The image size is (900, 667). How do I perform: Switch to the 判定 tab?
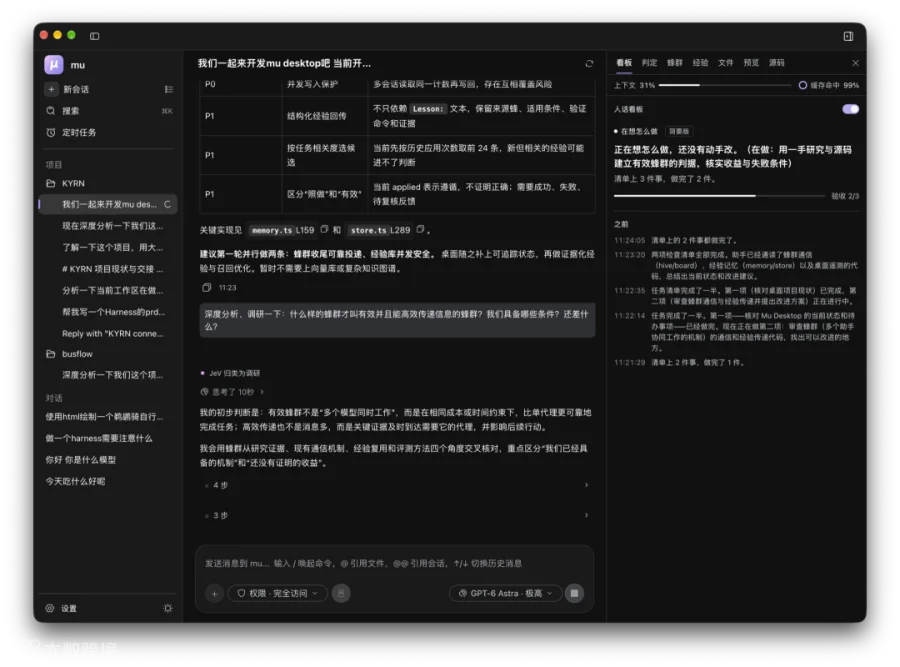(649, 63)
